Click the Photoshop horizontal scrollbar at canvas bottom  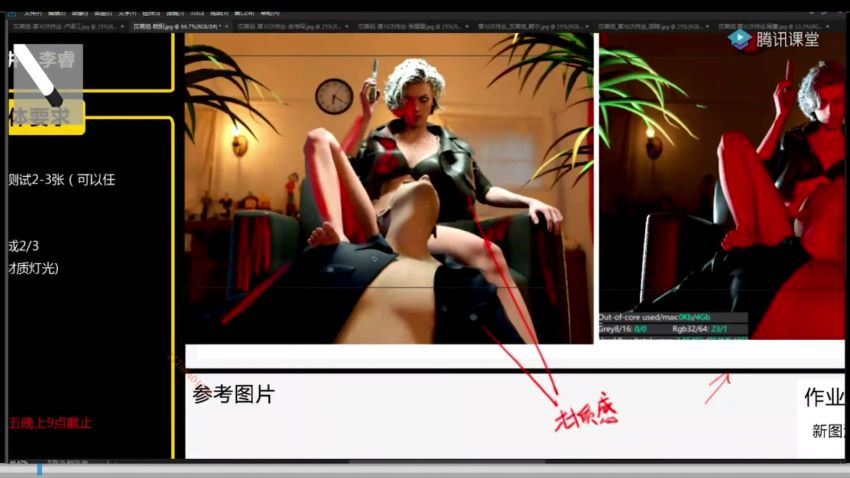coord(447,462)
